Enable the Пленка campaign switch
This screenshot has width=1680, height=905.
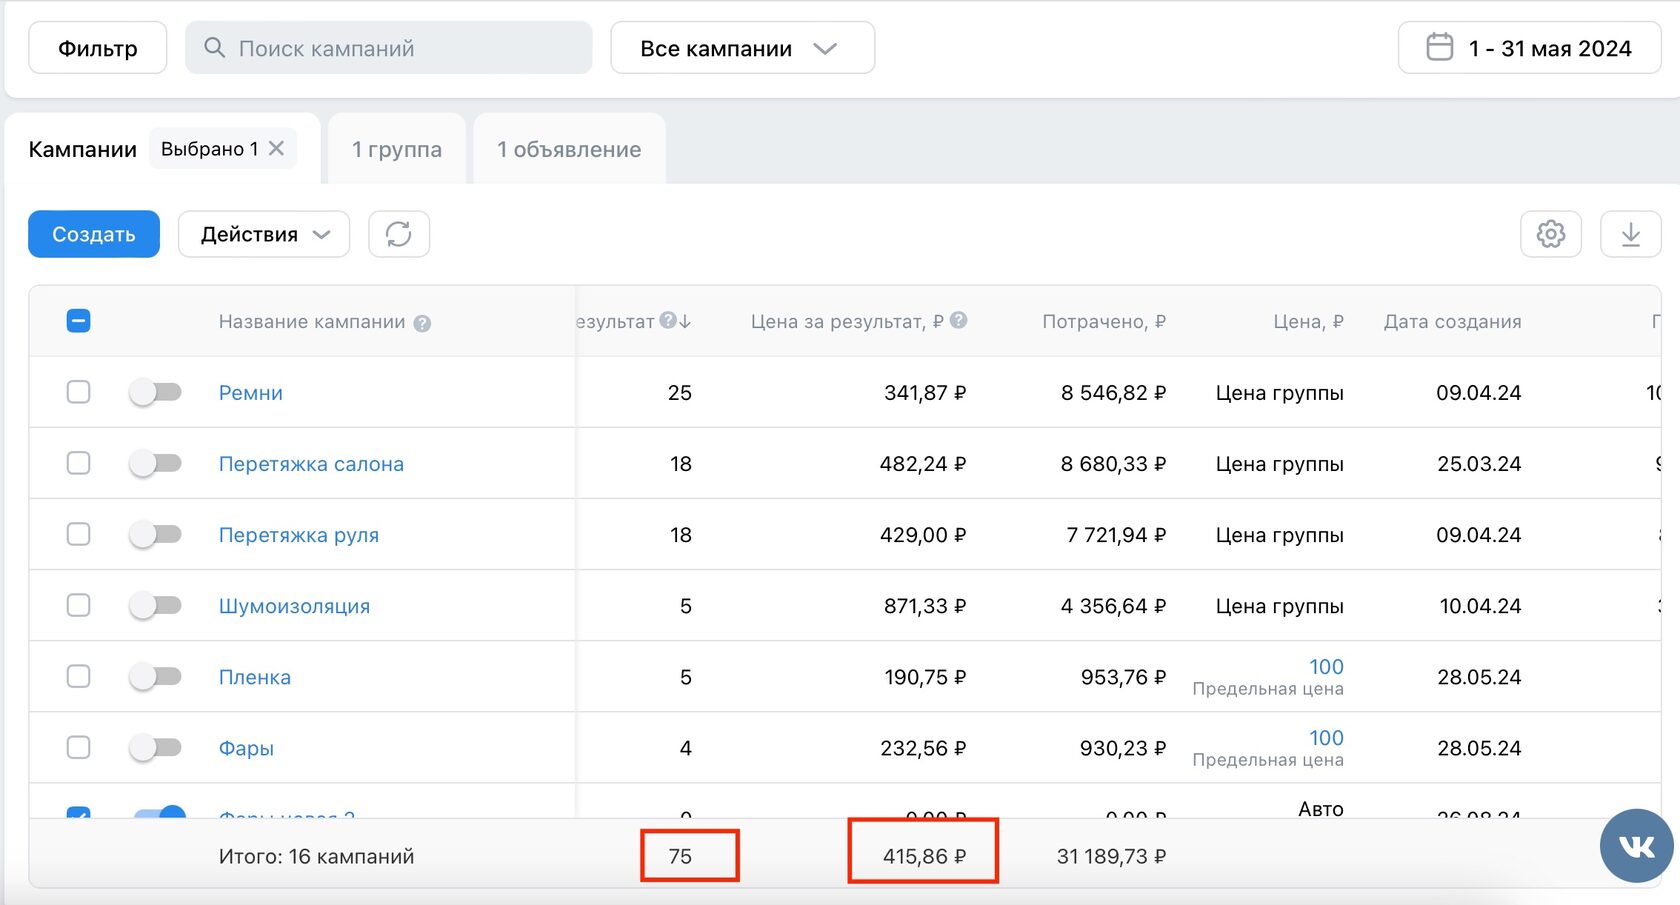click(155, 676)
